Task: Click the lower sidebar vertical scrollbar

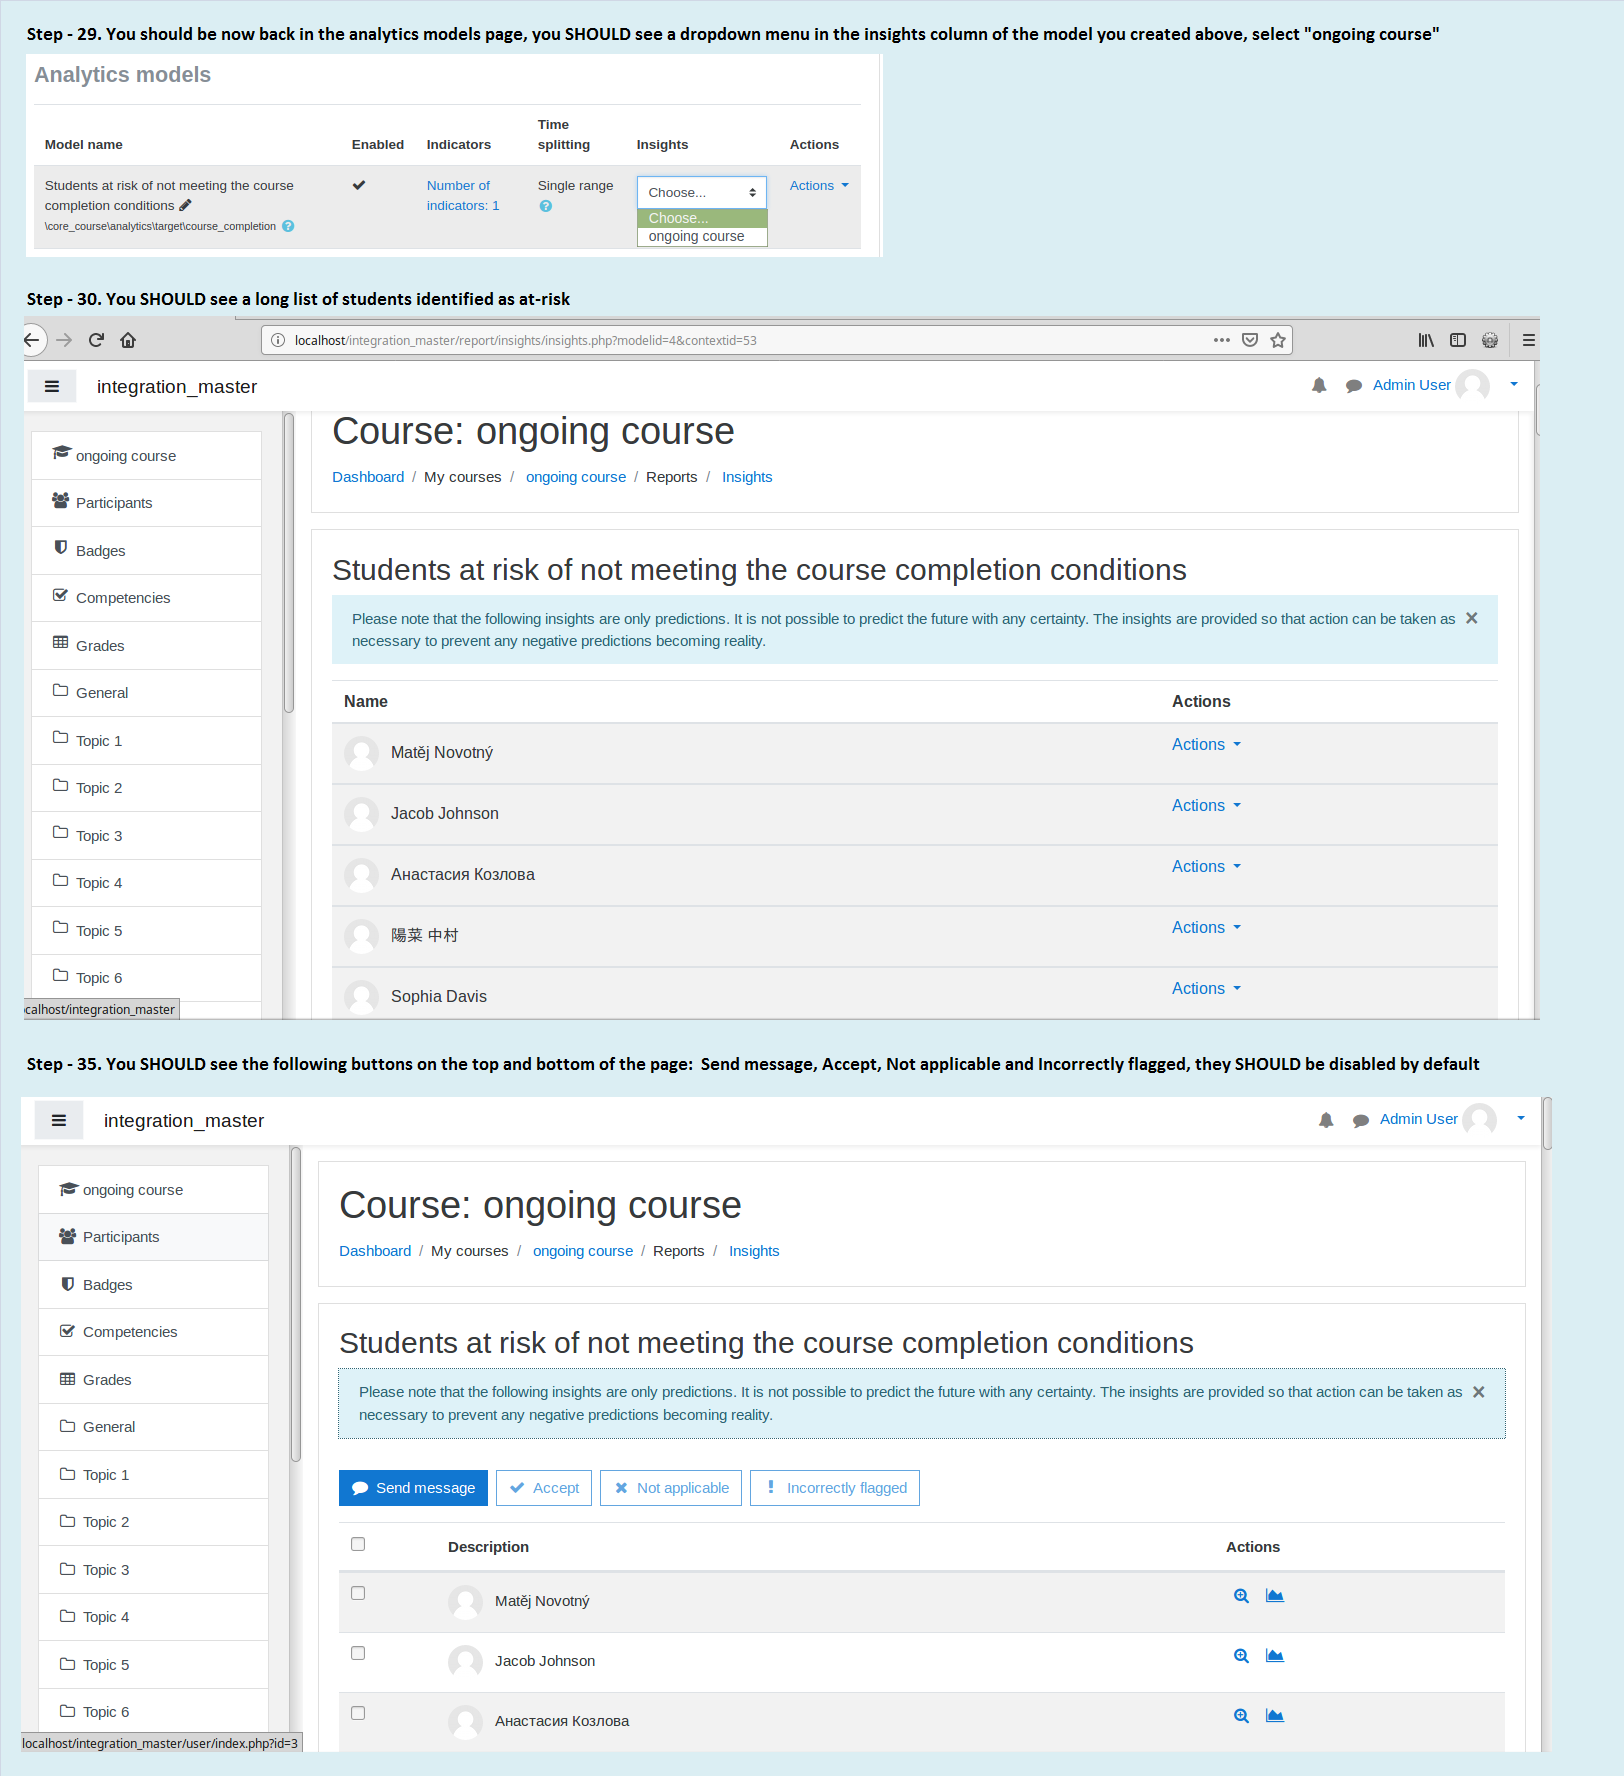Action: 296,1305
